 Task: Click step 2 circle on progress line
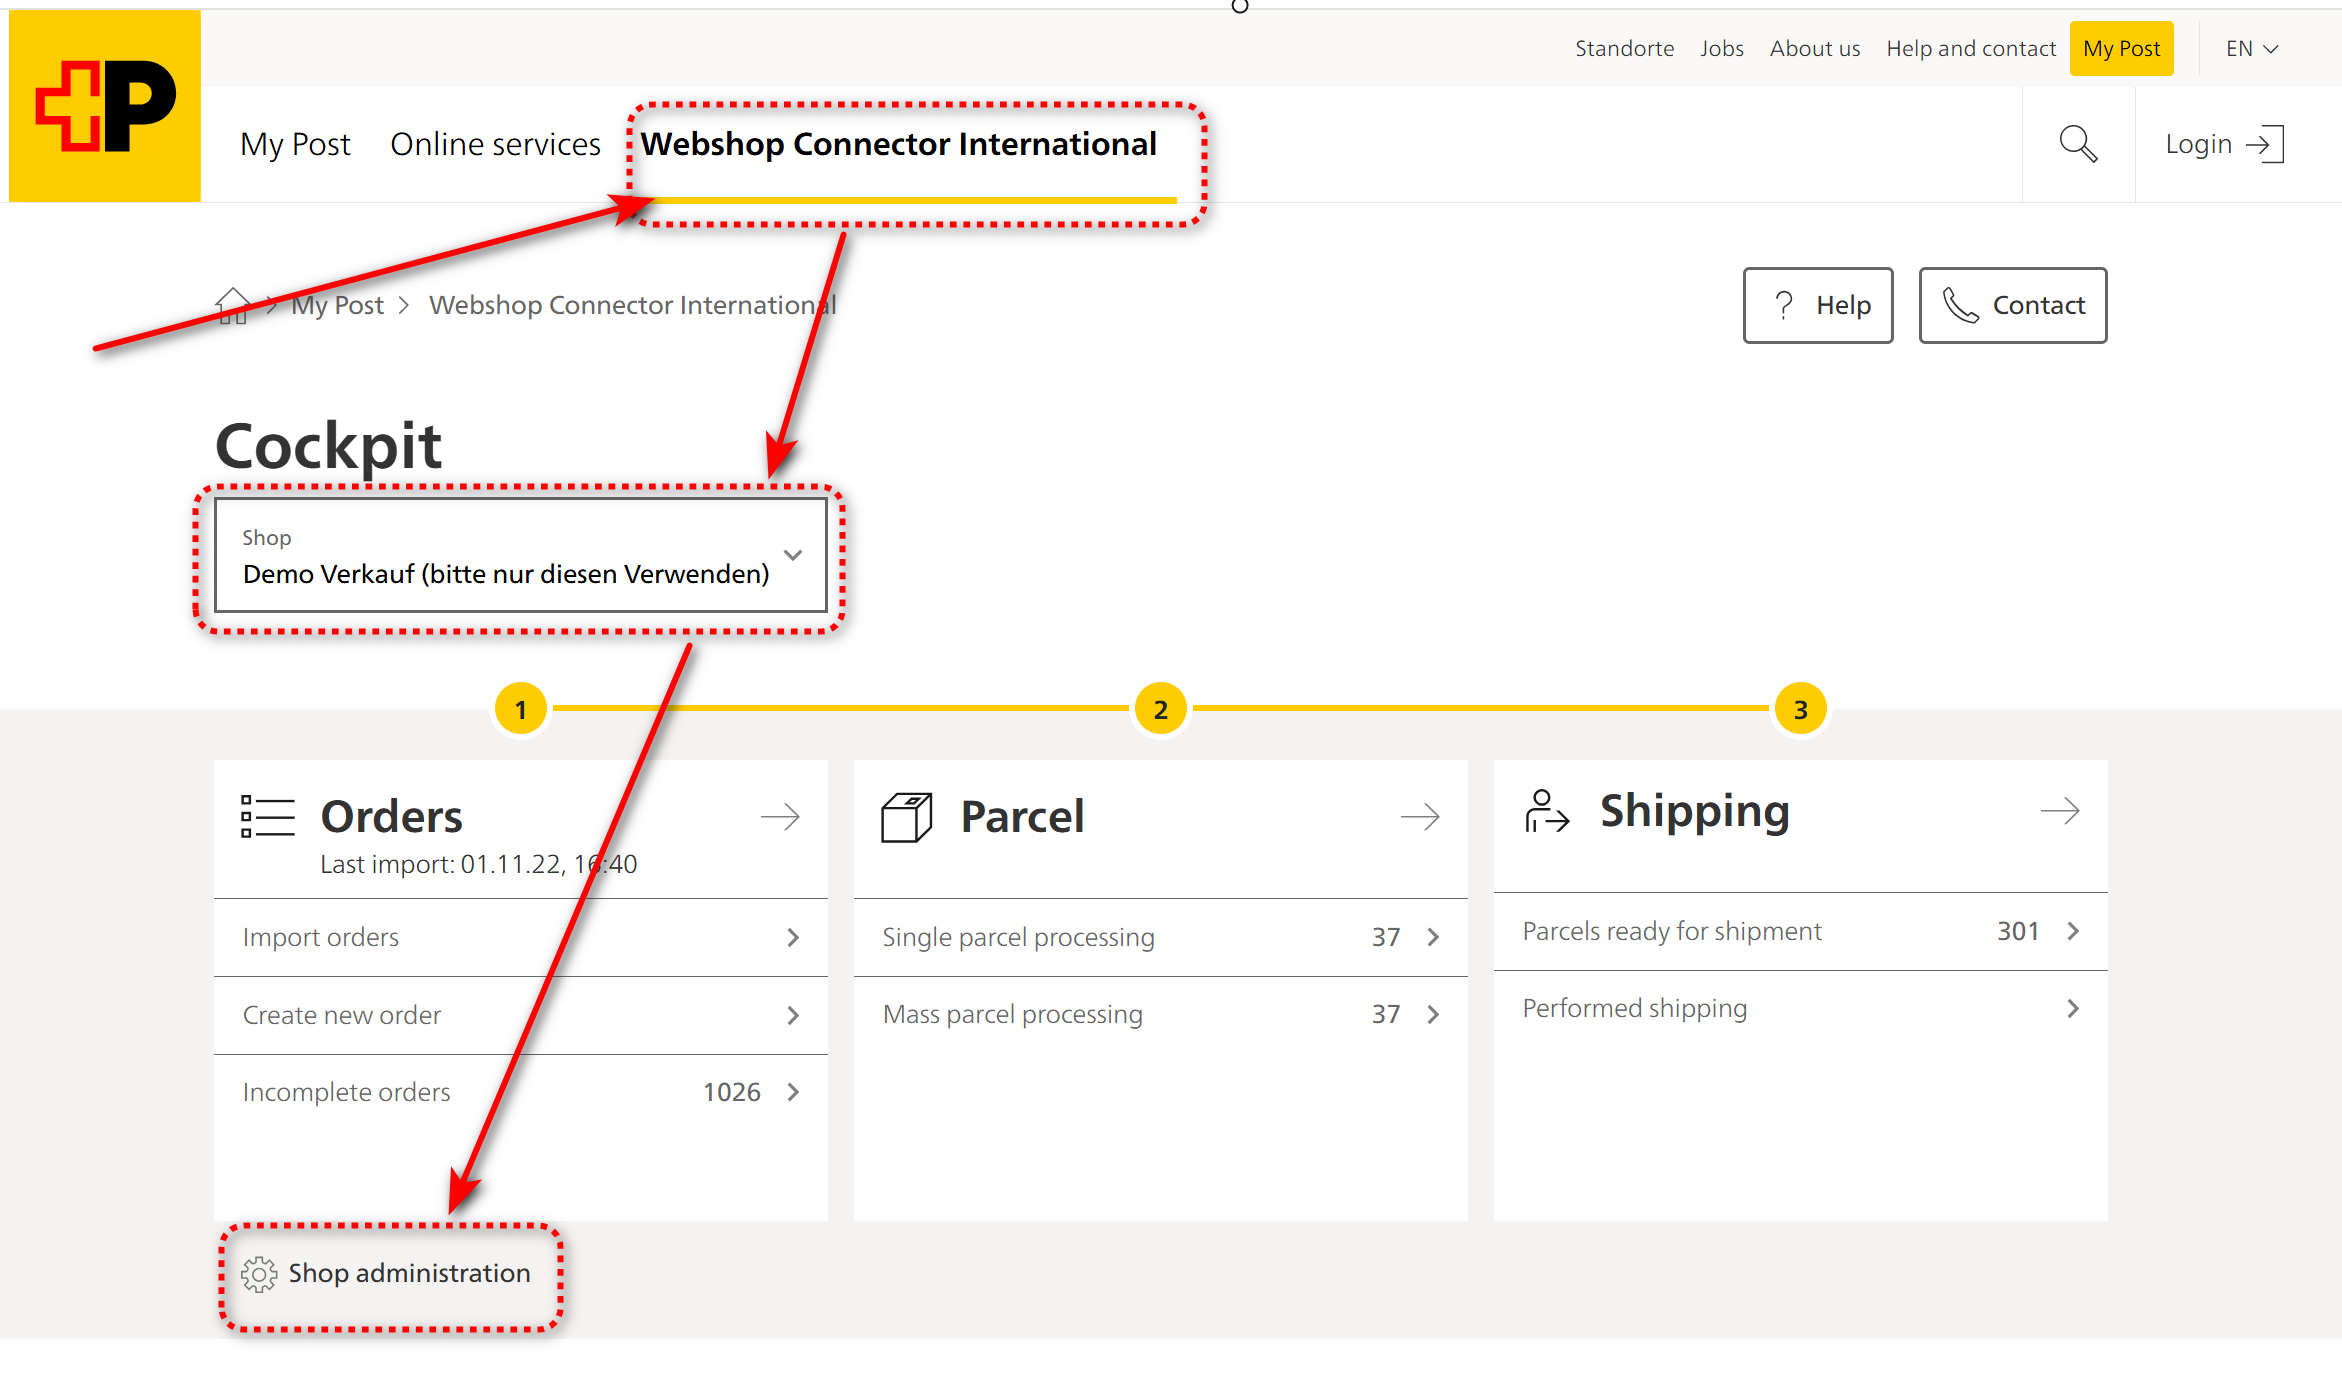1160,709
